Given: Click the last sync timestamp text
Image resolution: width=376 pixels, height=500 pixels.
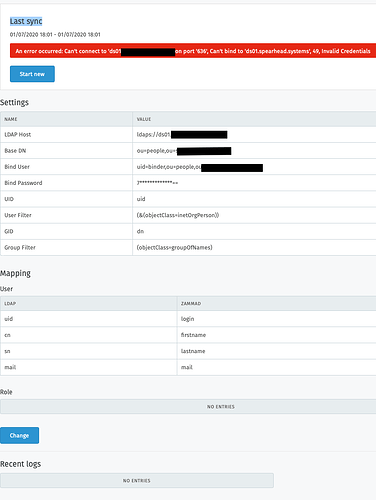Looking at the screenshot, I should [55, 34].
